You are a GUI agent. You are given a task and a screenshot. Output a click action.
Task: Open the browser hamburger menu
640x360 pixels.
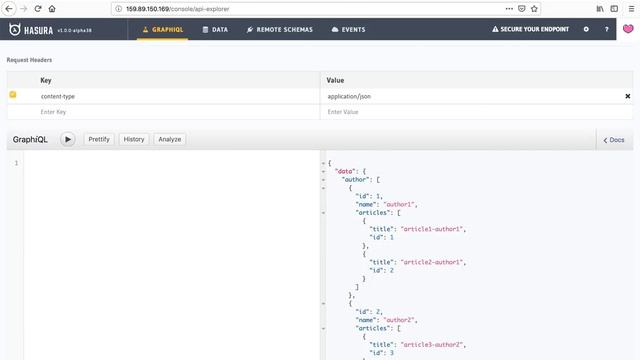point(631,9)
